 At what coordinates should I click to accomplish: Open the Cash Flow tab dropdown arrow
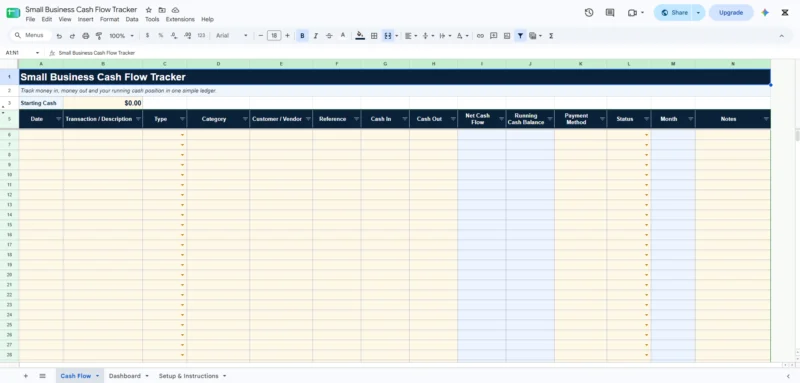coord(97,376)
